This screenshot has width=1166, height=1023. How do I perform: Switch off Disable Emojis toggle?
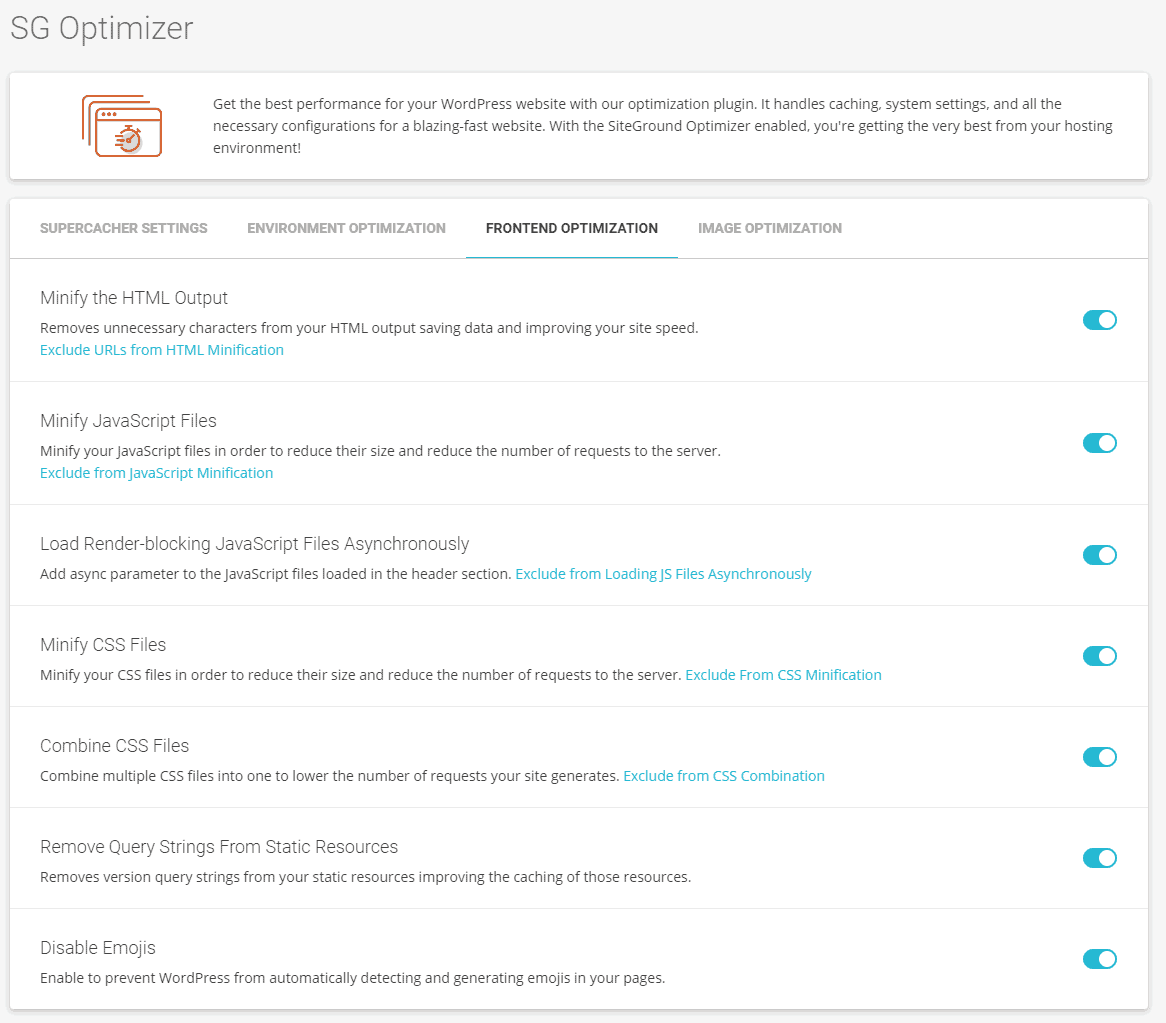click(1099, 959)
